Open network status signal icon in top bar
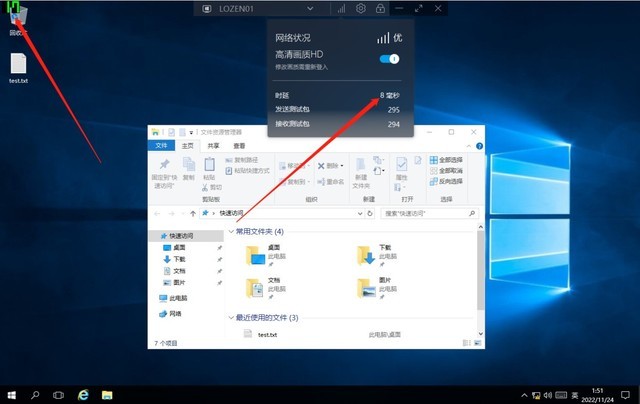 pos(341,8)
